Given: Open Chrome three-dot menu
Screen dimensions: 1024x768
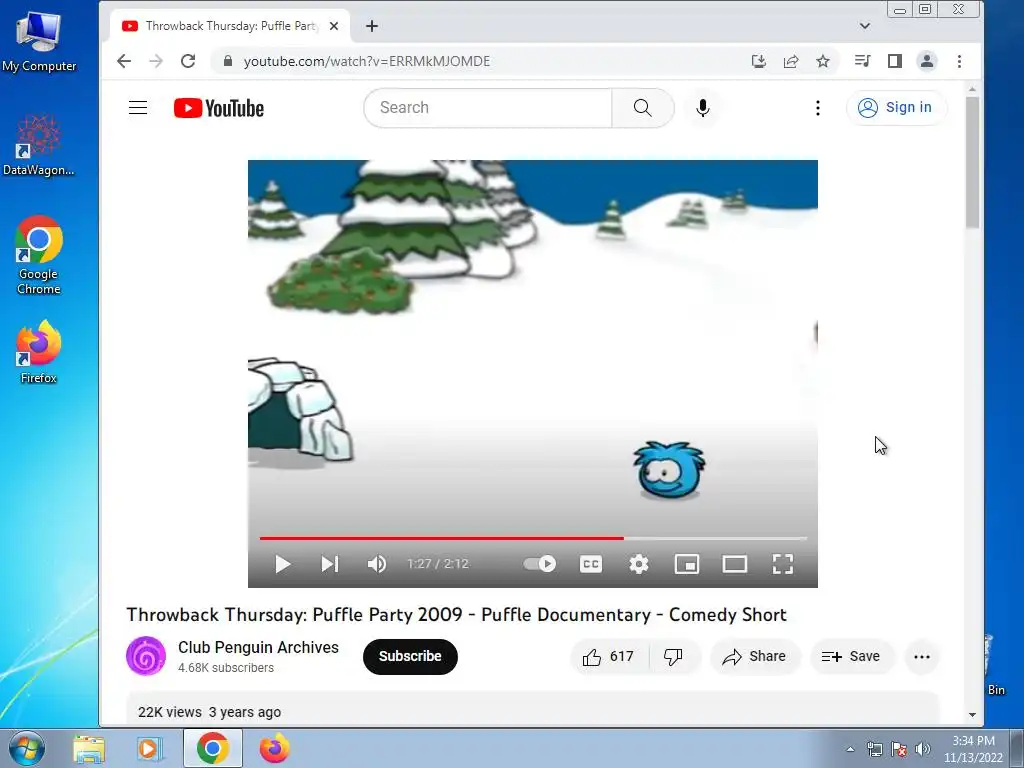Looking at the screenshot, I should point(959,61).
